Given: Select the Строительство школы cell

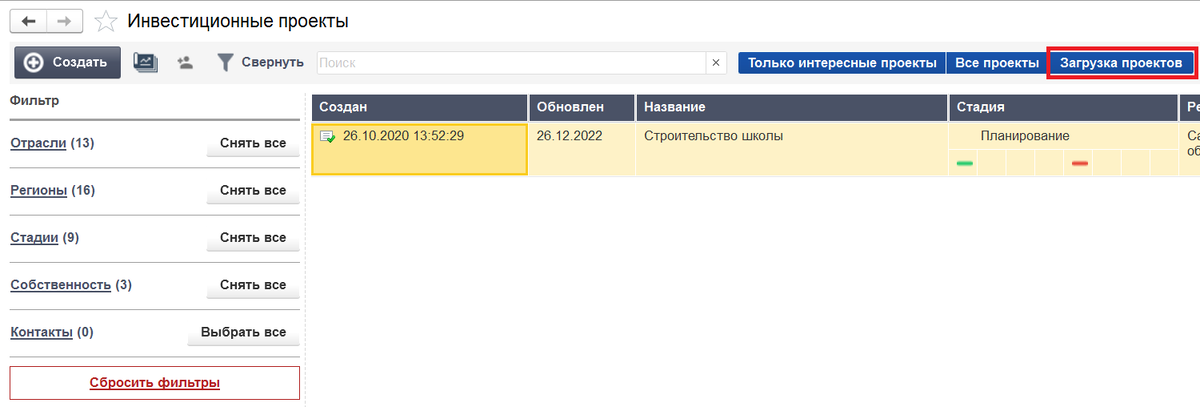Looking at the screenshot, I should (x=792, y=149).
